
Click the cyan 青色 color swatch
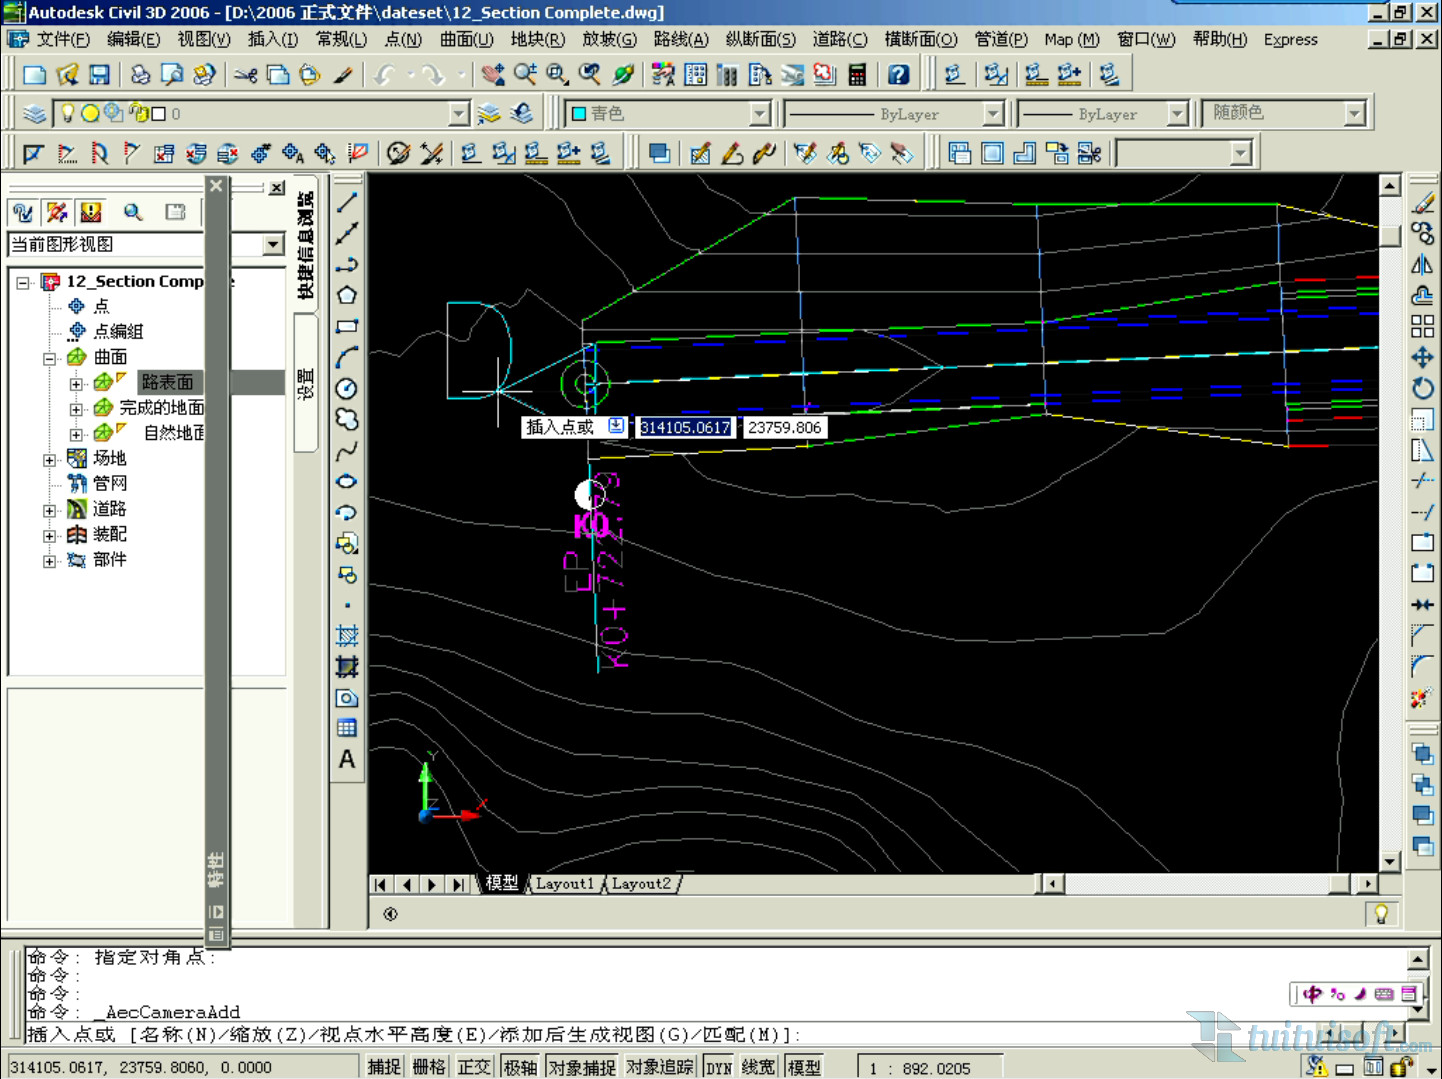[579, 114]
